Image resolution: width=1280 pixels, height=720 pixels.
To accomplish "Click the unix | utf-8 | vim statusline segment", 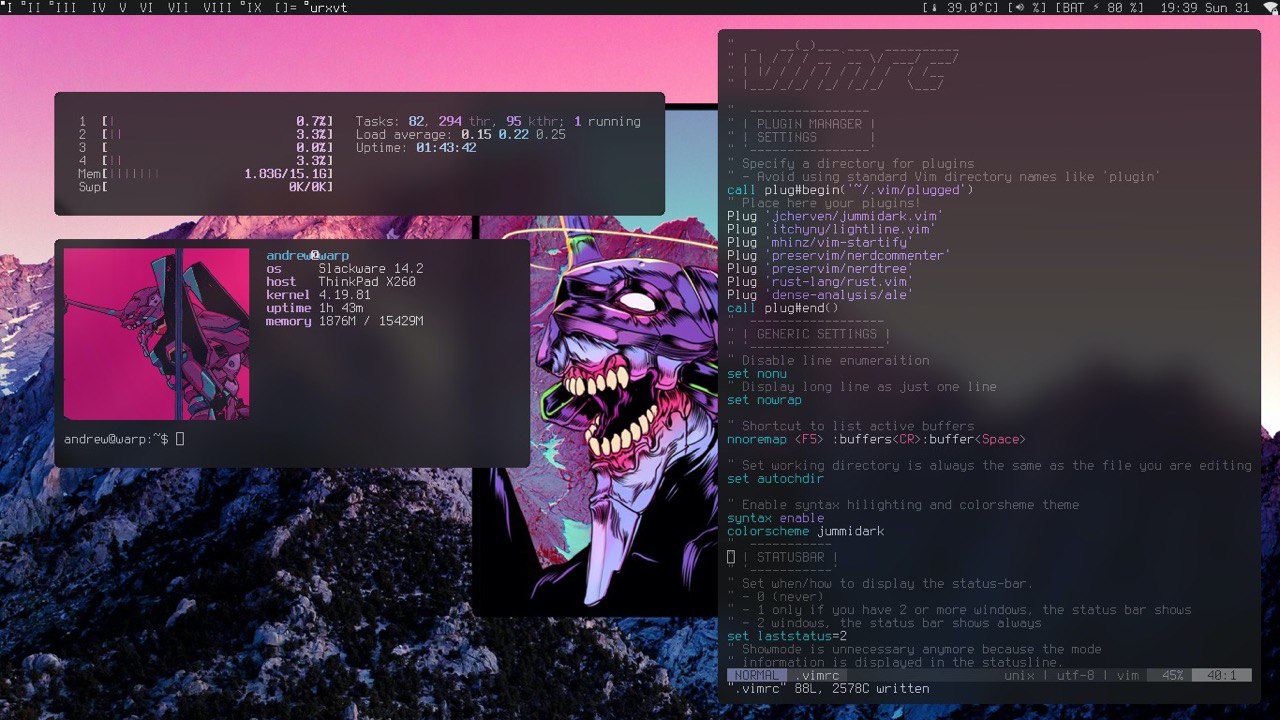I will (1071, 675).
